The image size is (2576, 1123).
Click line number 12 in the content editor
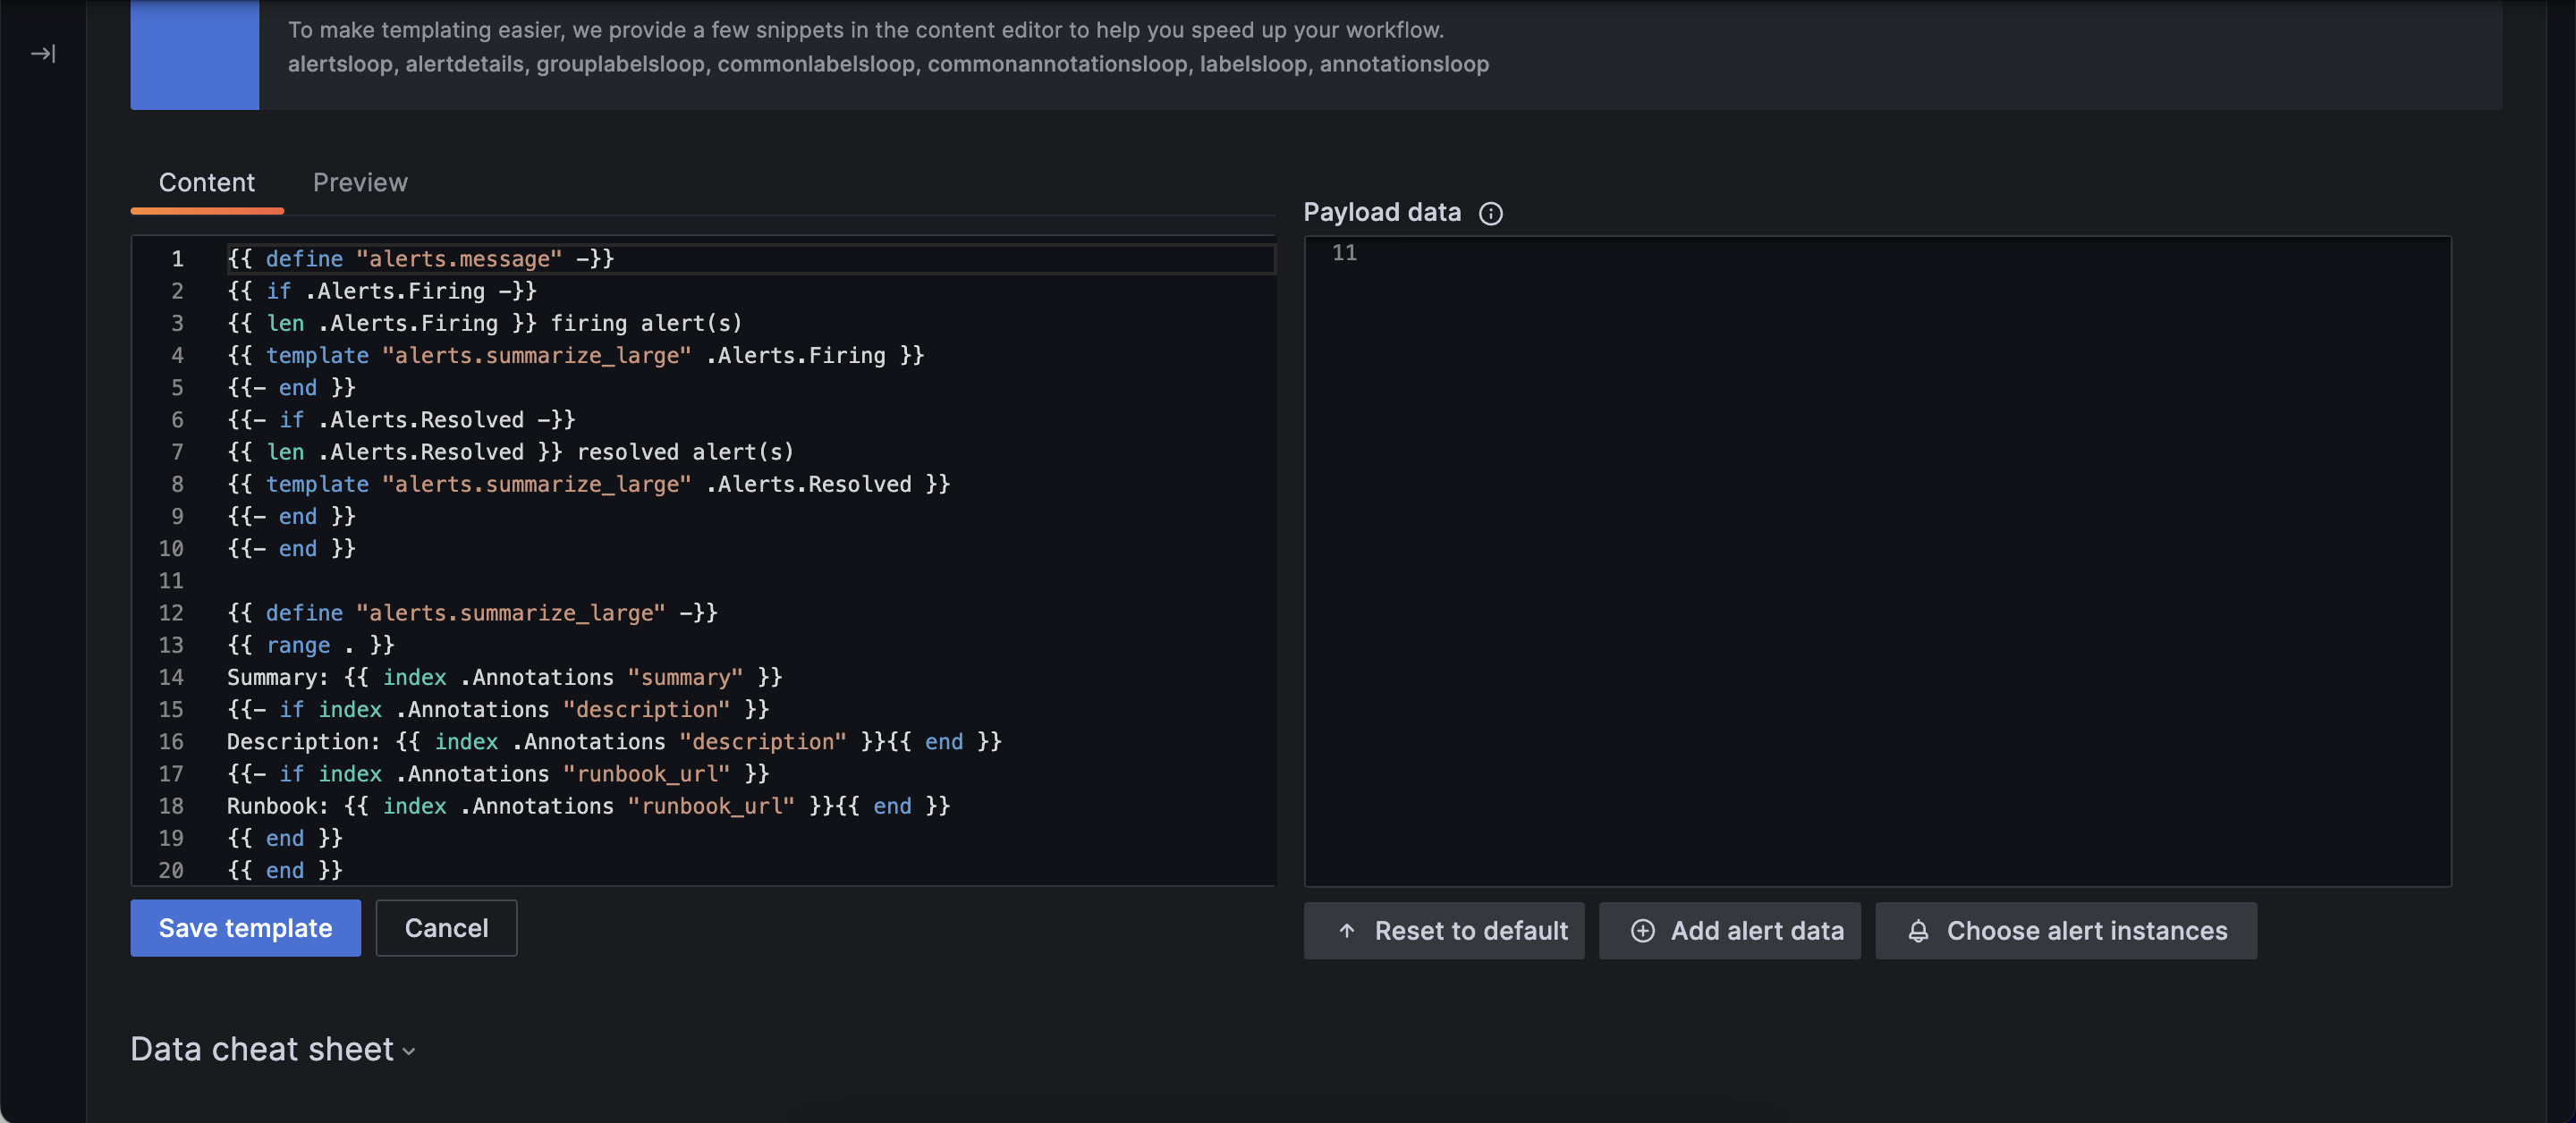coord(171,613)
